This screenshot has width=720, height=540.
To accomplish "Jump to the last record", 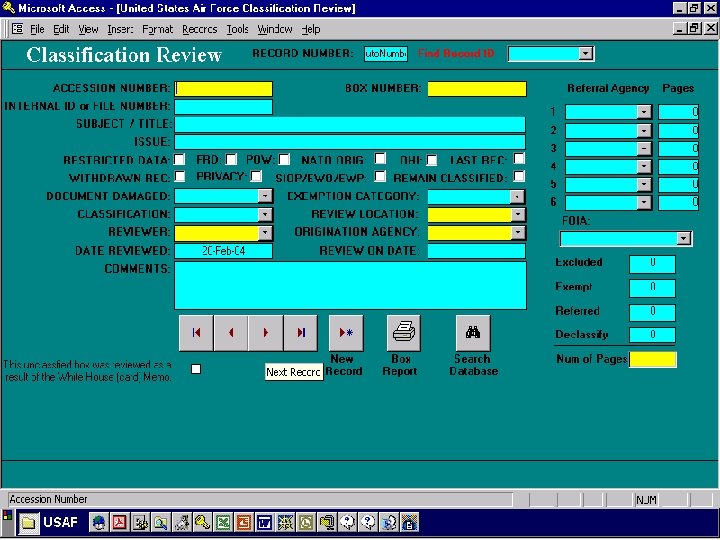I will [300, 333].
